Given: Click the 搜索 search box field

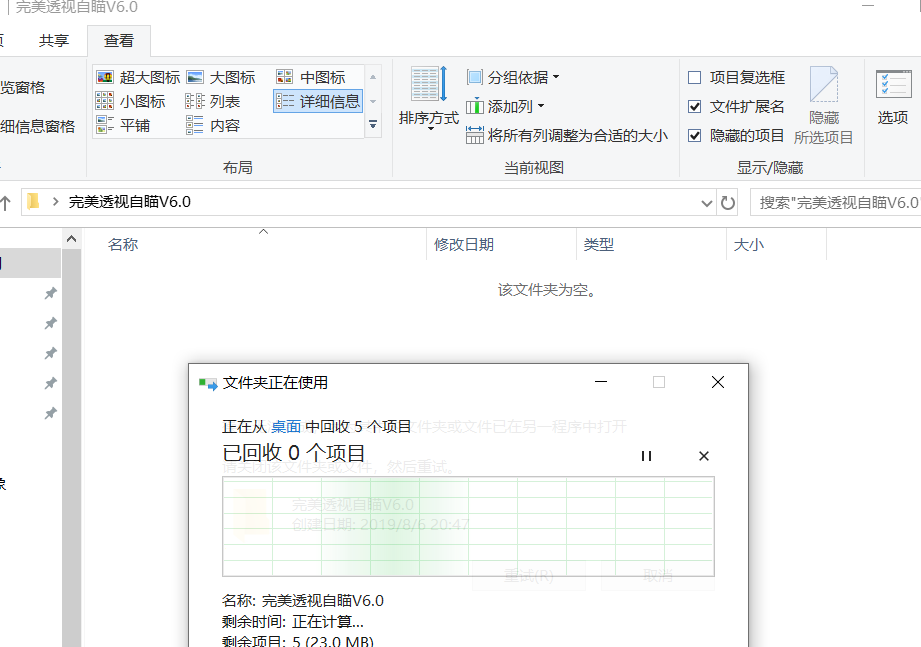Looking at the screenshot, I should 835,202.
